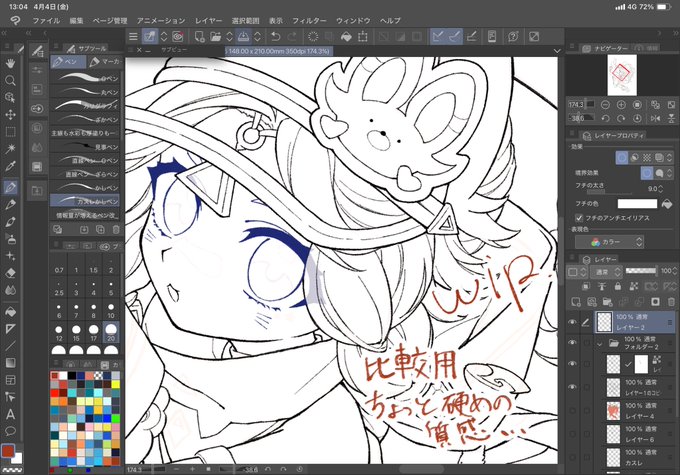Image resolution: width=680 pixels, height=475 pixels.
Task: Click the Navigator canvas thumbnail
Action: click(622, 75)
